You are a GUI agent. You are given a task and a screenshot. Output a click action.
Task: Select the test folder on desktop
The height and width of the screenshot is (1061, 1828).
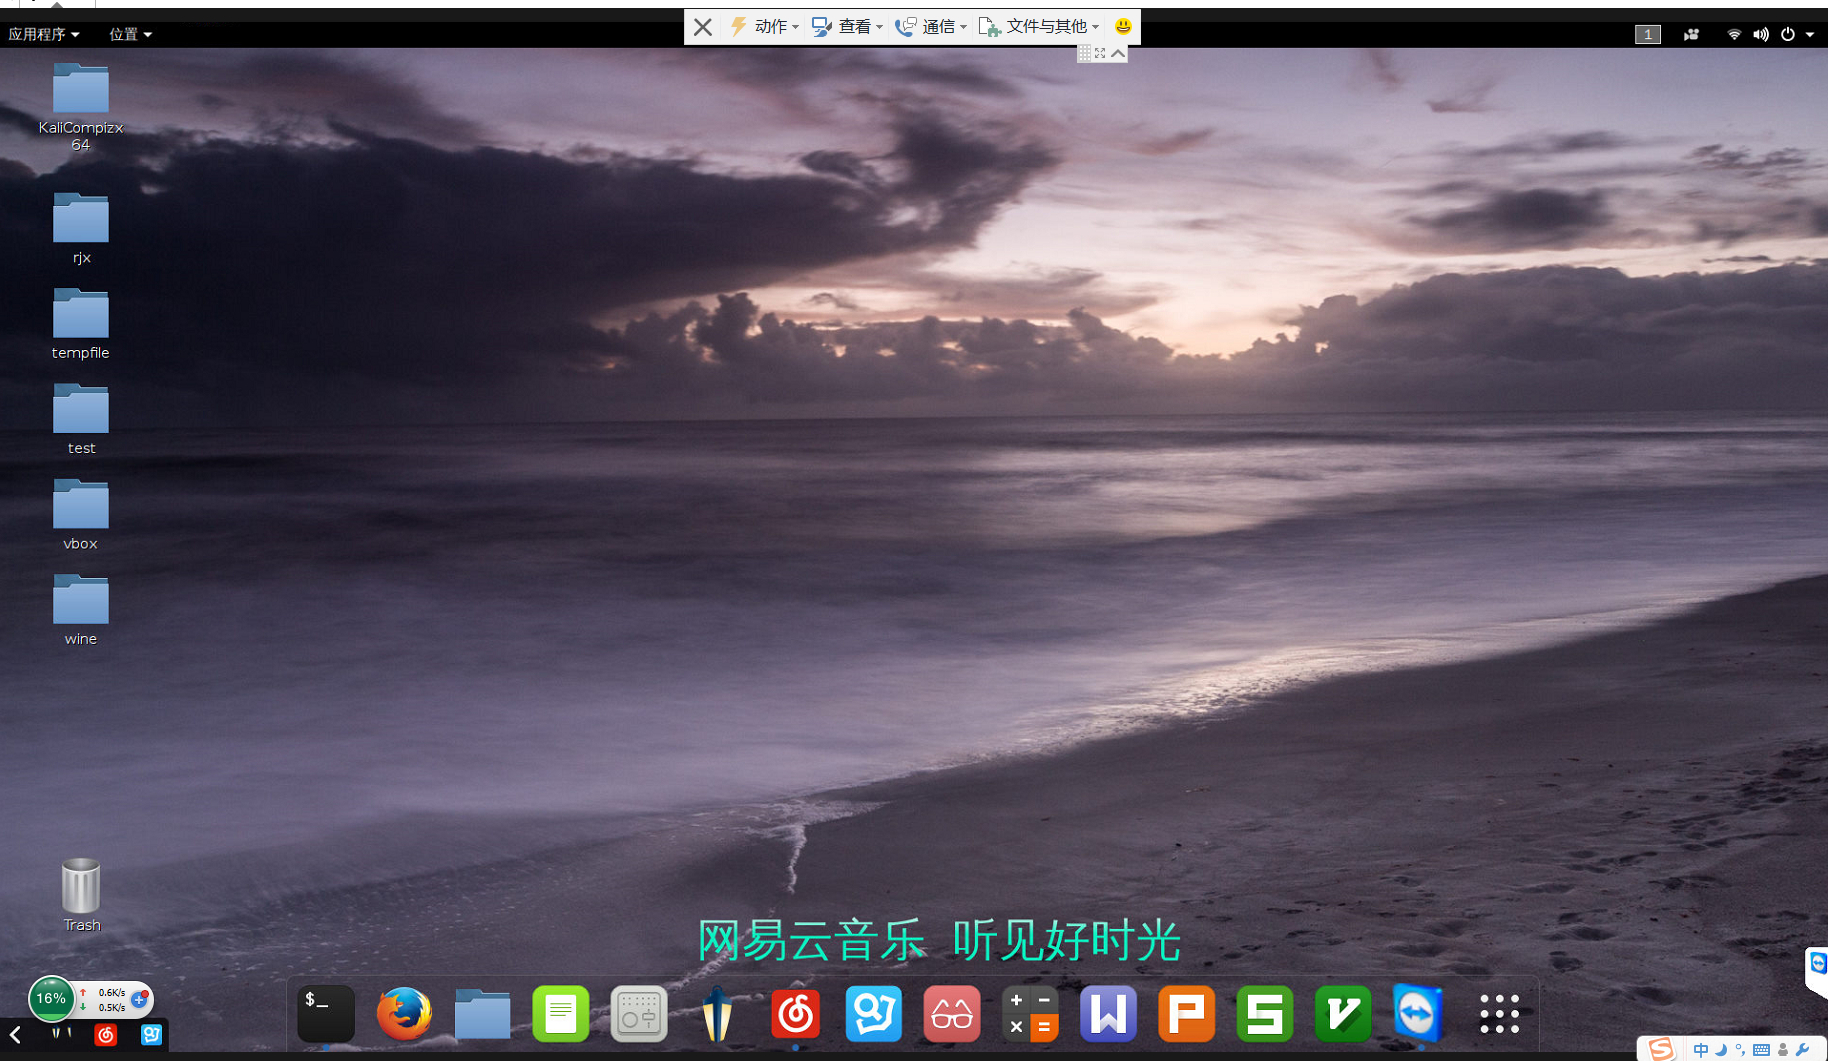pyautogui.click(x=81, y=419)
